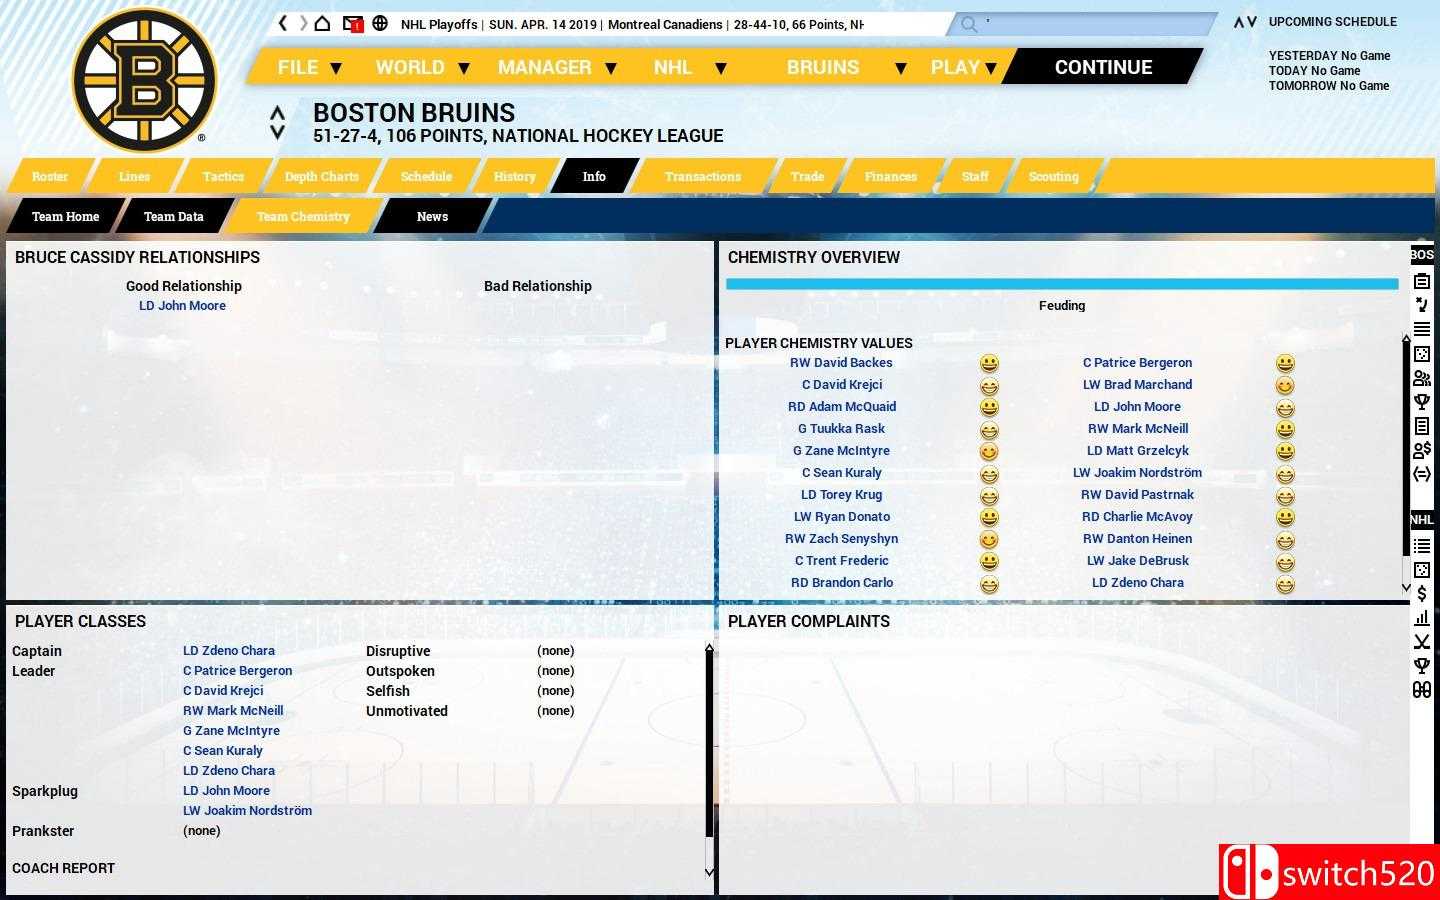Open the MANAGER dropdown menu
This screenshot has height=900, width=1440.
[x=556, y=67]
